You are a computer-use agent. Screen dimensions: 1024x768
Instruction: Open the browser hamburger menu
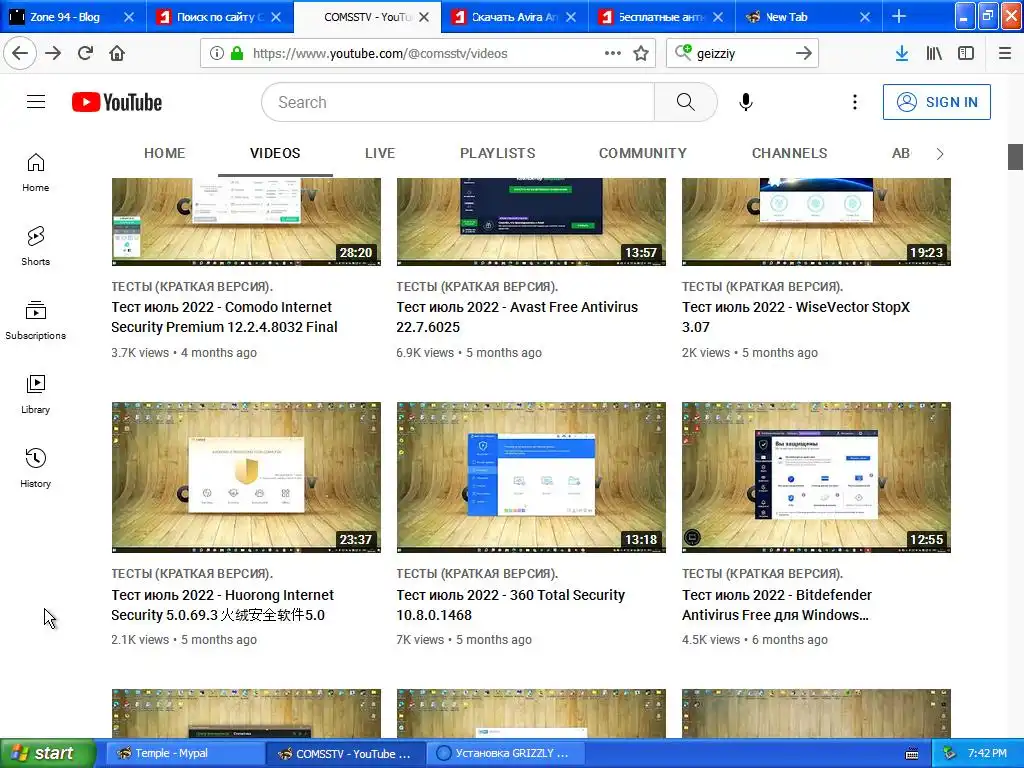[x=1005, y=54]
